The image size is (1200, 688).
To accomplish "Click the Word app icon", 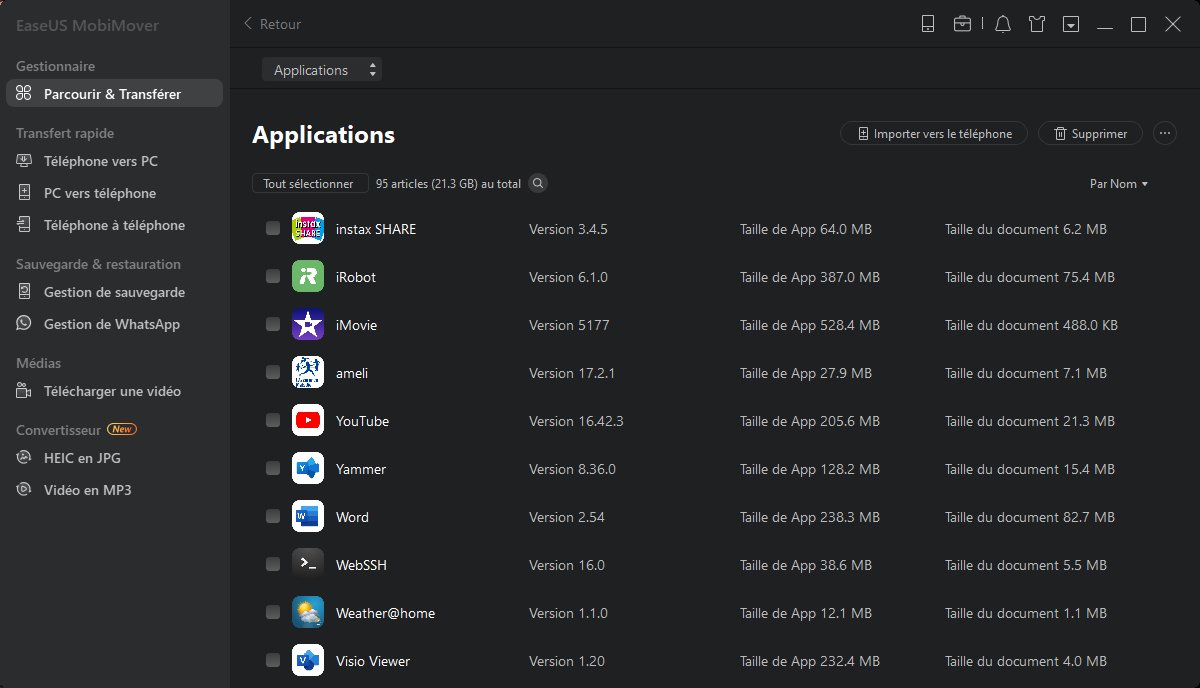I will coord(308,517).
